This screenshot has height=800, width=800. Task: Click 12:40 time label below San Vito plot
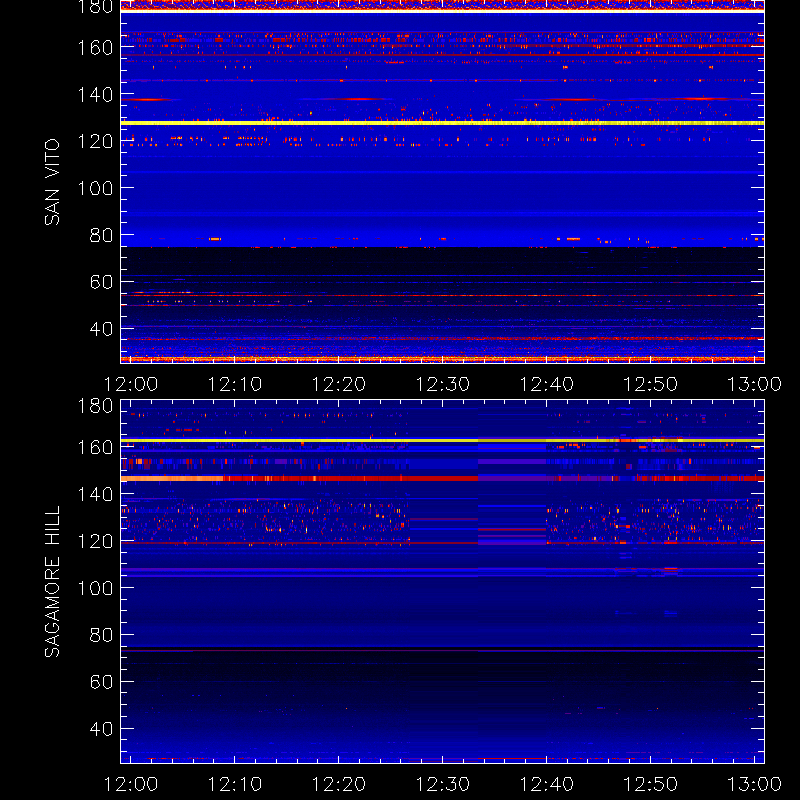(546, 384)
